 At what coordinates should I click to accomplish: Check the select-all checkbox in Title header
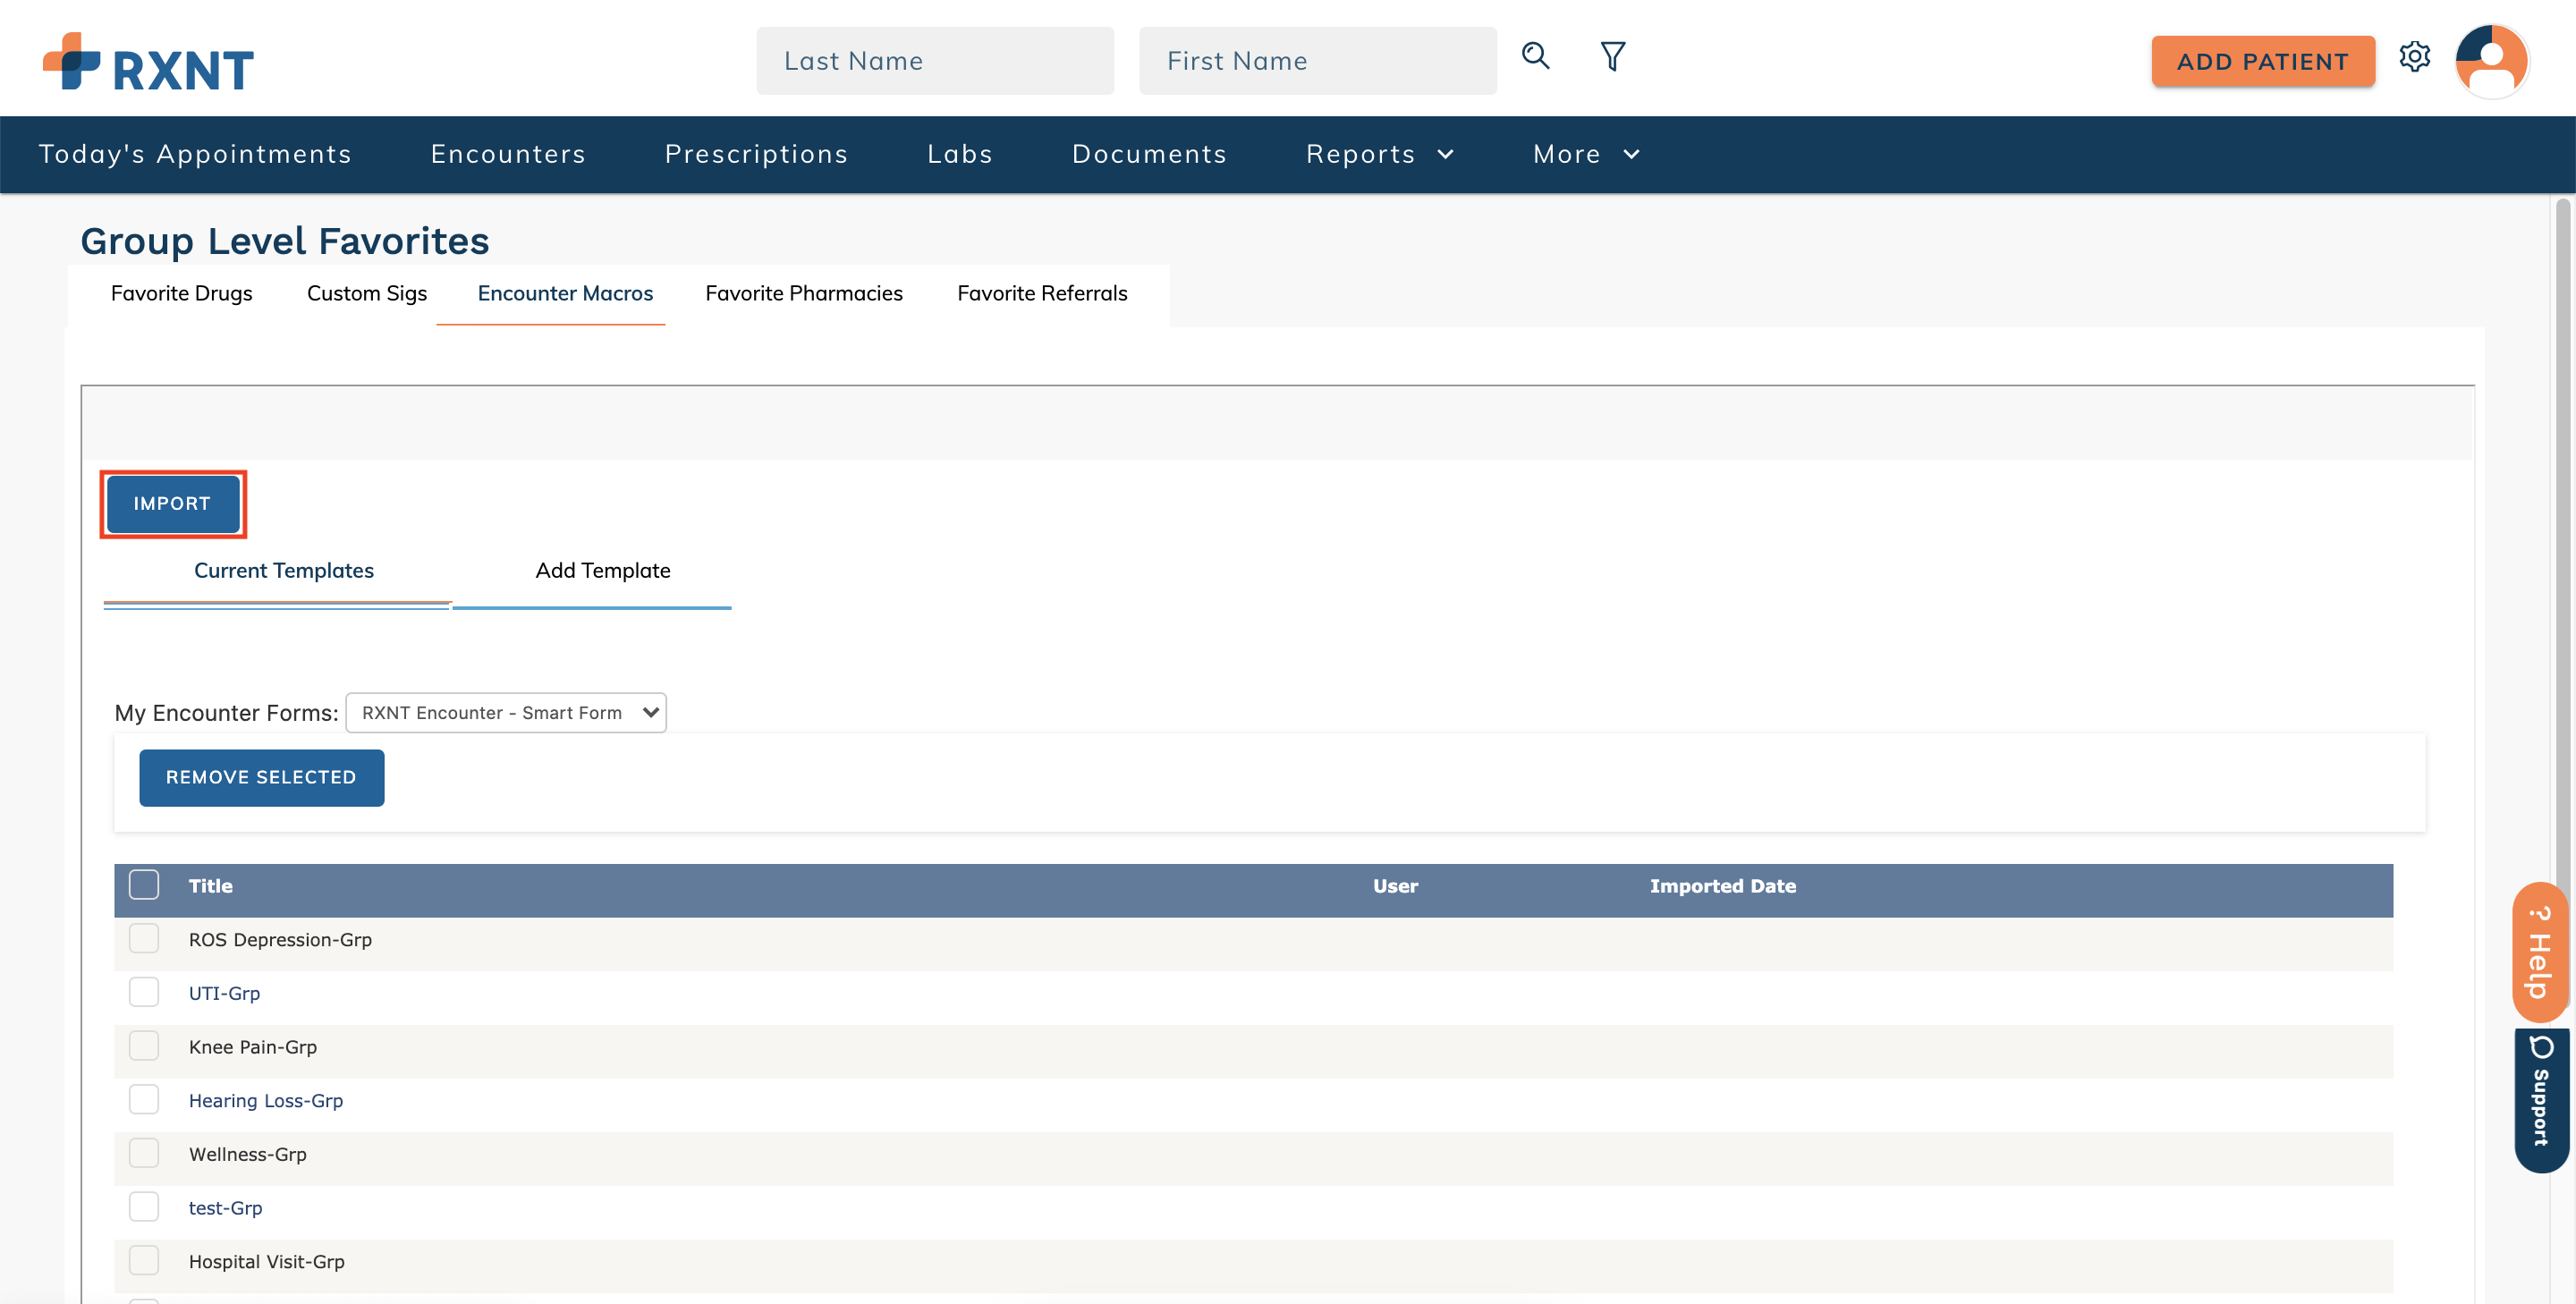[x=144, y=885]
